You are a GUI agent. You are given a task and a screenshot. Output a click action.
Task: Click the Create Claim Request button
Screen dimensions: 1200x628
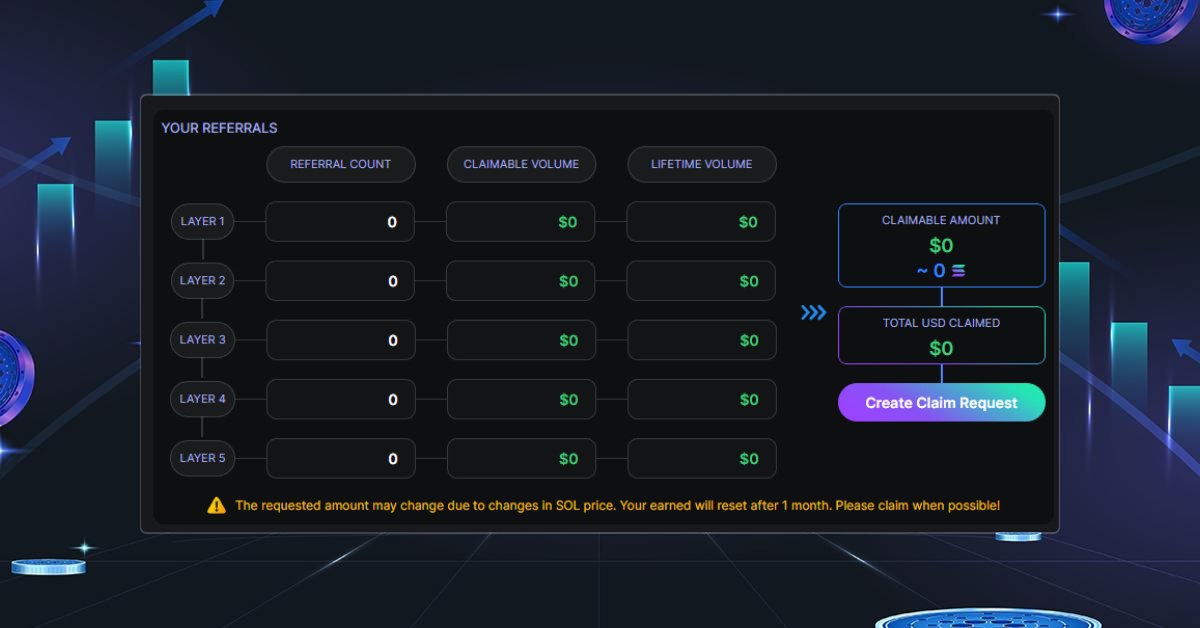tap(941, 402)
